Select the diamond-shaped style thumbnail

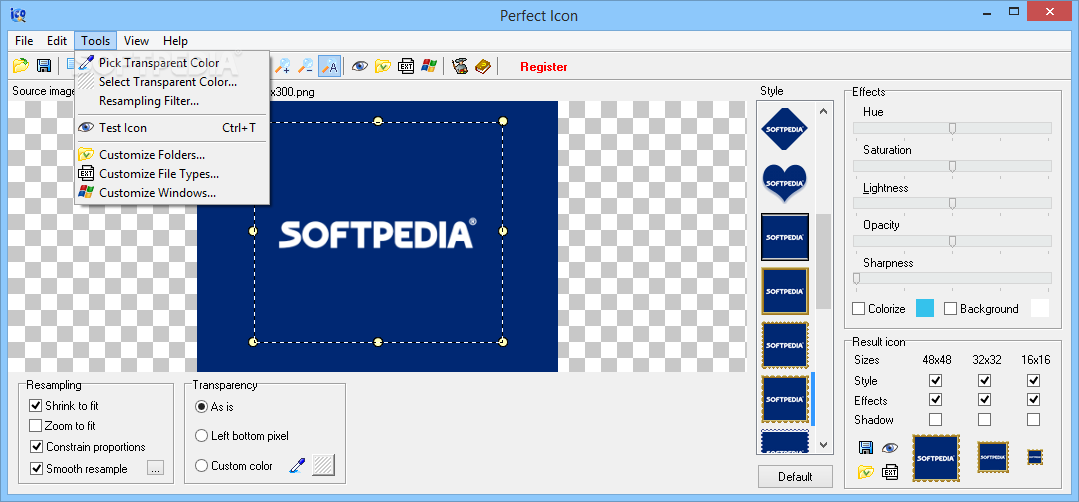(x=785, y=129)
